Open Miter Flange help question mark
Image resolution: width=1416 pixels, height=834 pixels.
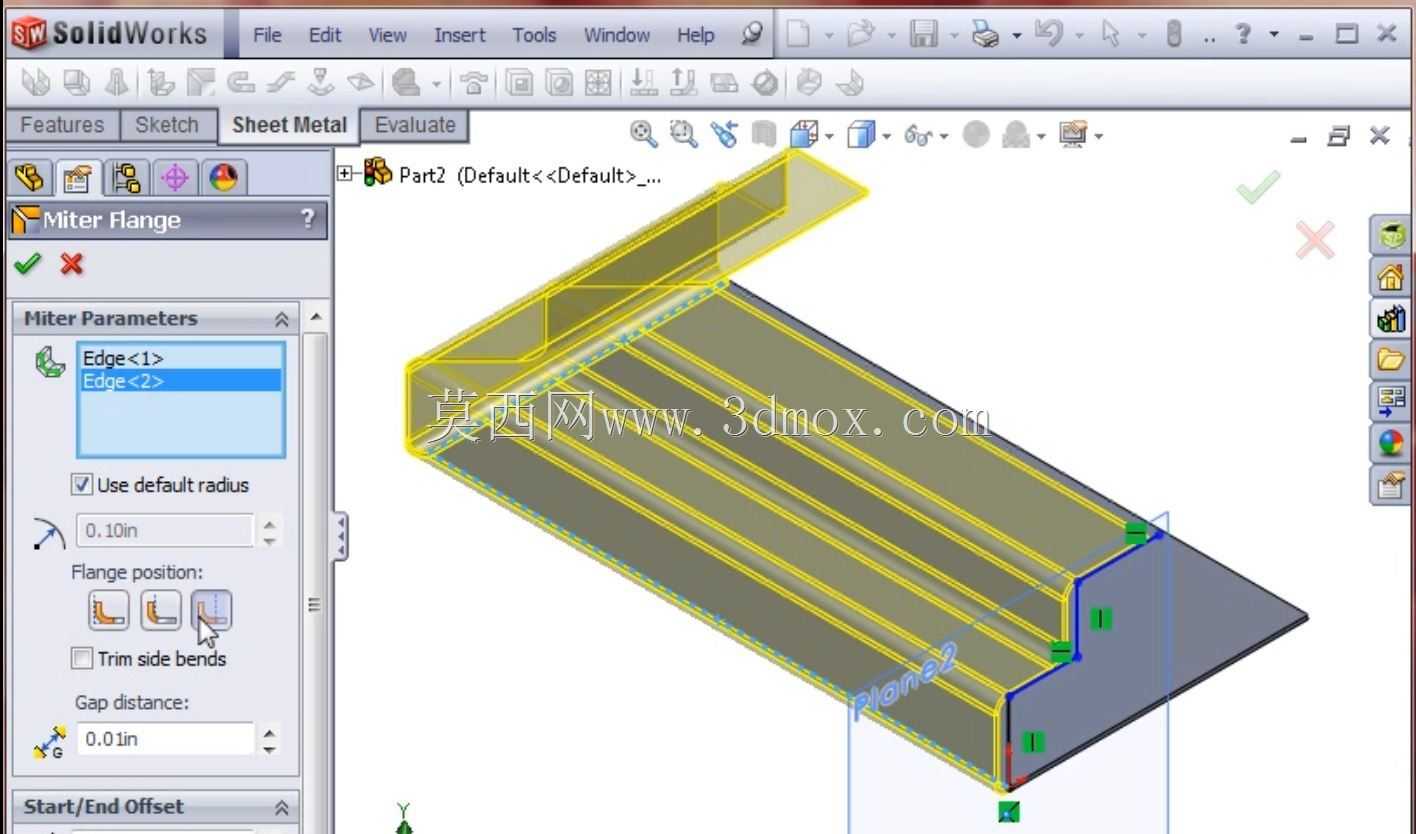tap(308, 219)
